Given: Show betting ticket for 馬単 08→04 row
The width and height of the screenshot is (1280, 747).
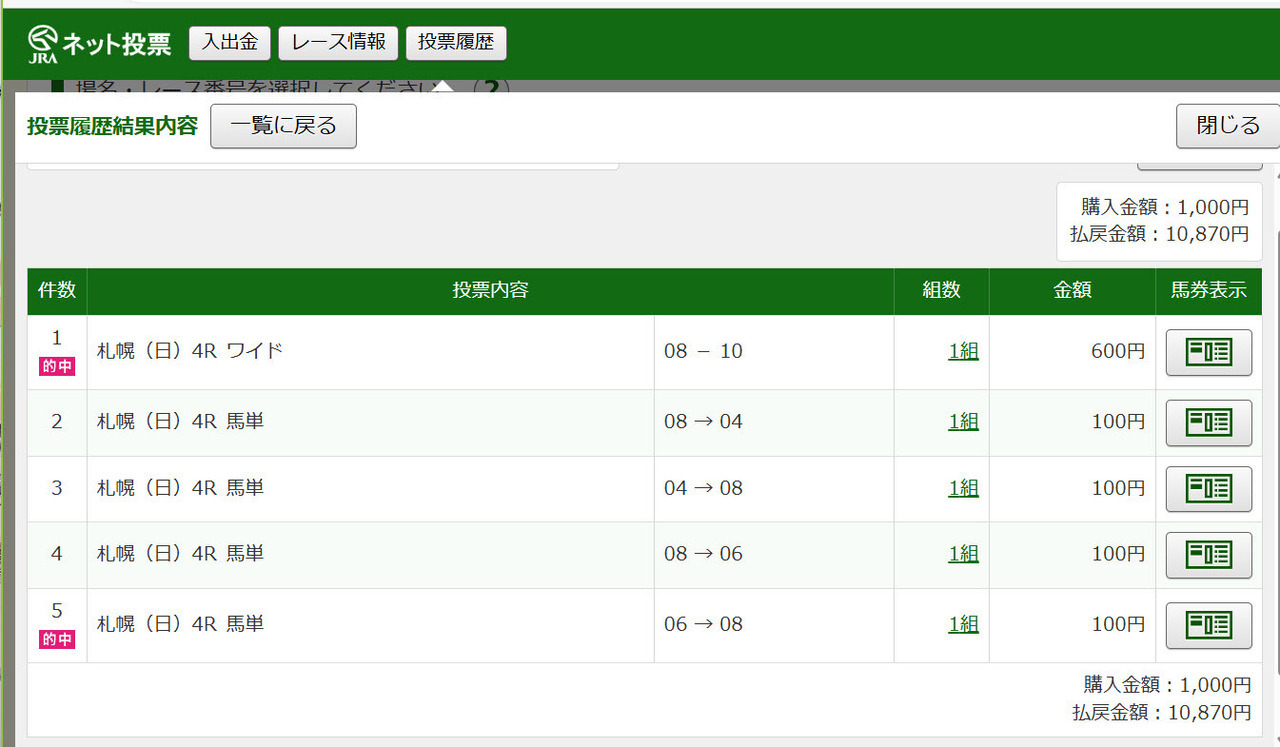Looking at the screenshot, I should click(1208, 422).
